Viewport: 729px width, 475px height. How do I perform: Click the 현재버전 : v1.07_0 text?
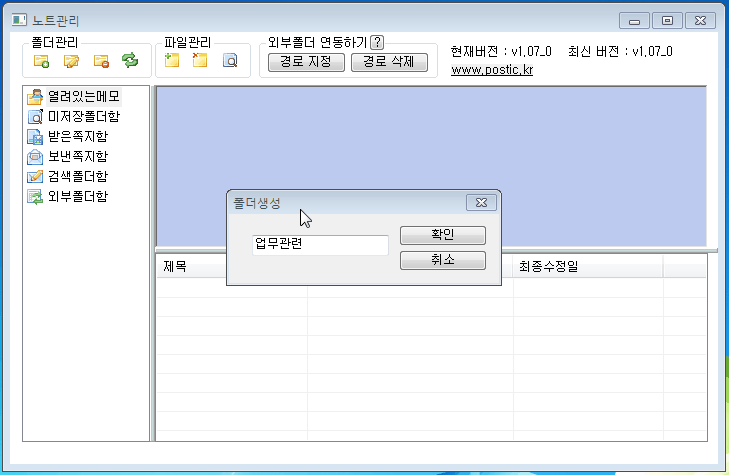(x=501, y=51)
